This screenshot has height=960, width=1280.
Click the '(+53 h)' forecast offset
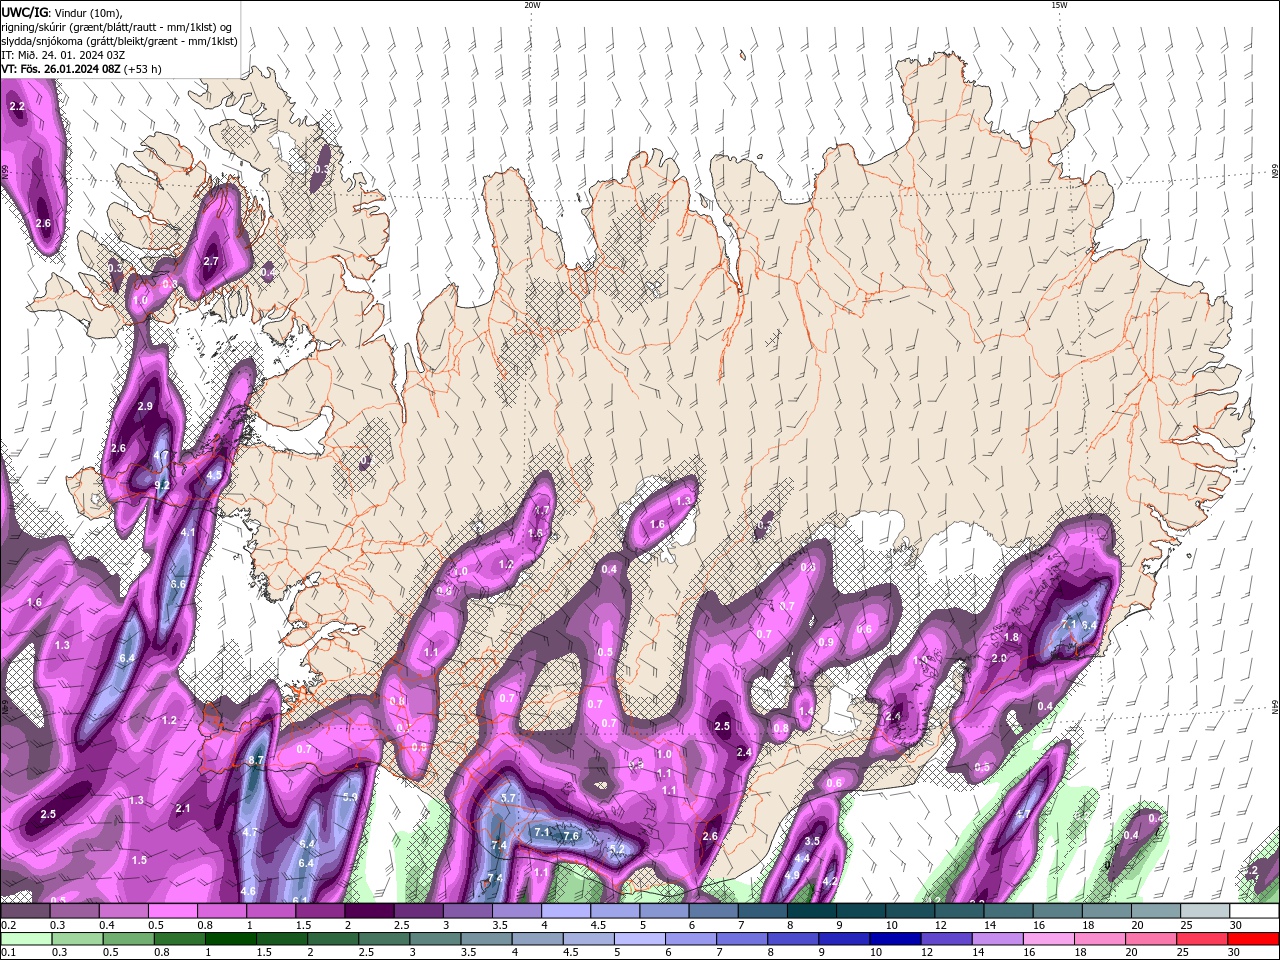click(143, 69)
